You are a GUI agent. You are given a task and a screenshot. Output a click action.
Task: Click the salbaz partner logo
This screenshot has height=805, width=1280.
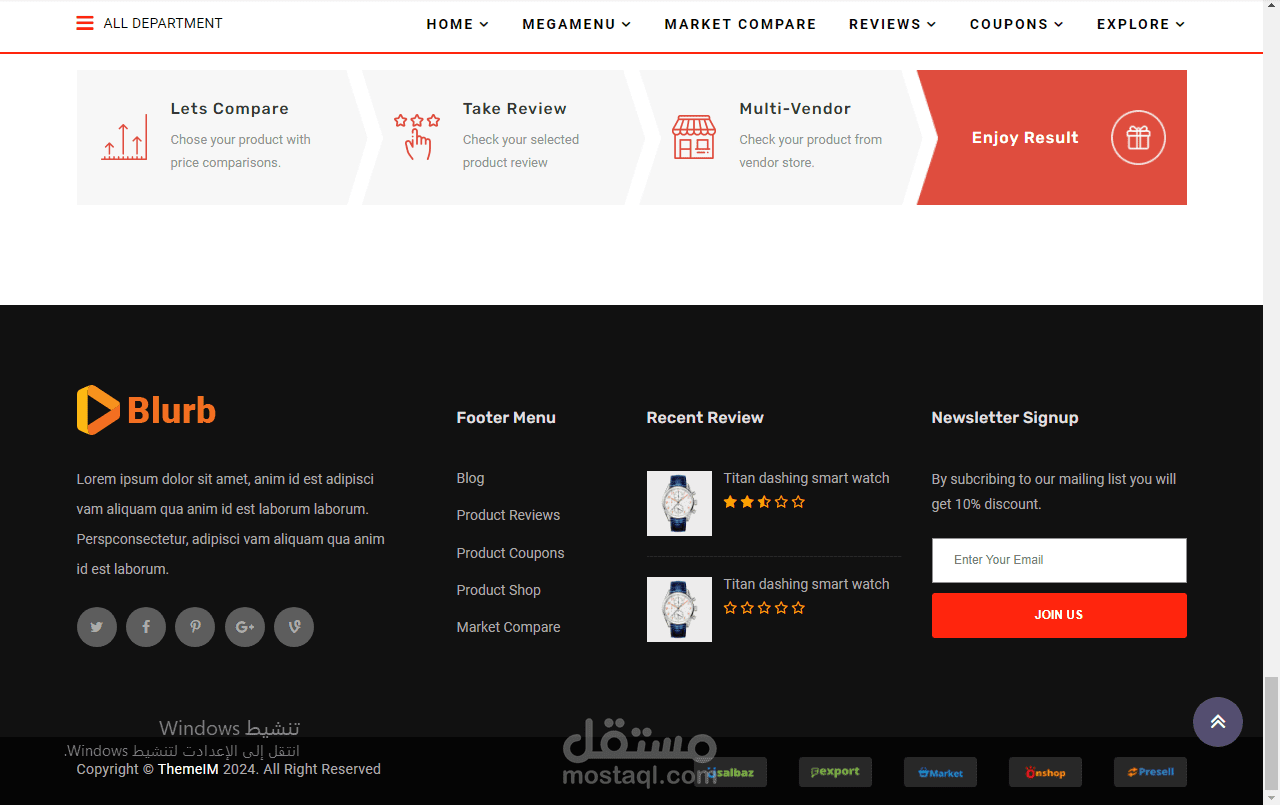(x=731, y=772)
